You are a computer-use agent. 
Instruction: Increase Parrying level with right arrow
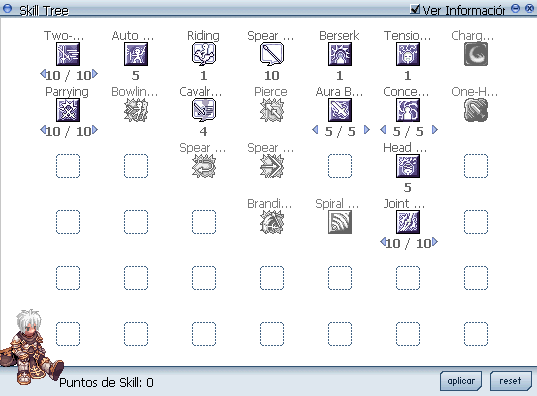coord(95,130)
